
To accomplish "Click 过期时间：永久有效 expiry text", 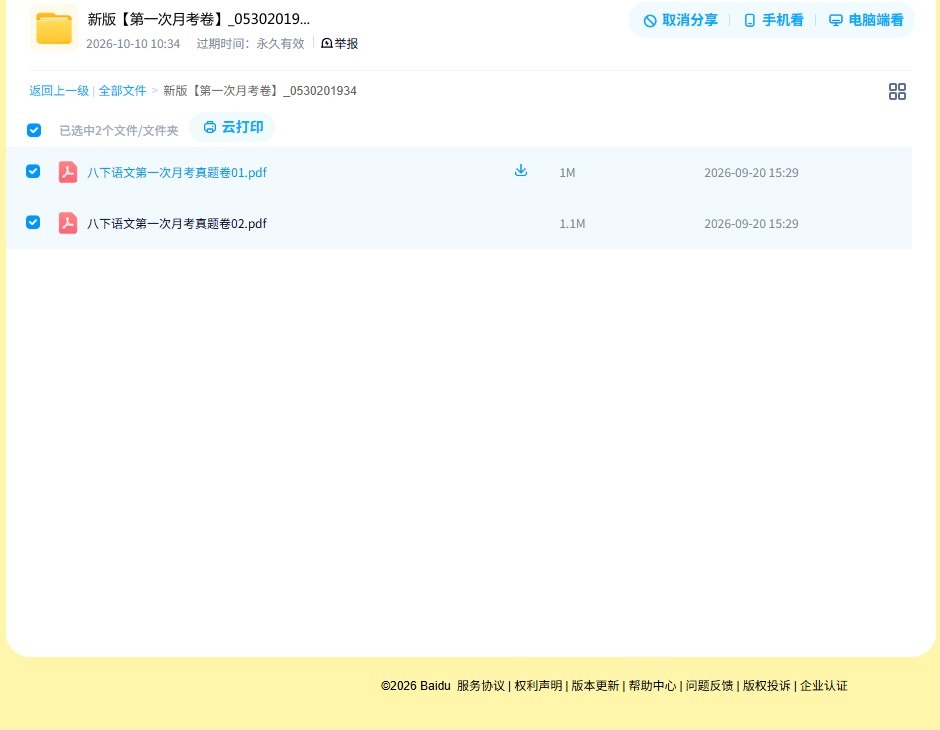I will pos(251,44).
